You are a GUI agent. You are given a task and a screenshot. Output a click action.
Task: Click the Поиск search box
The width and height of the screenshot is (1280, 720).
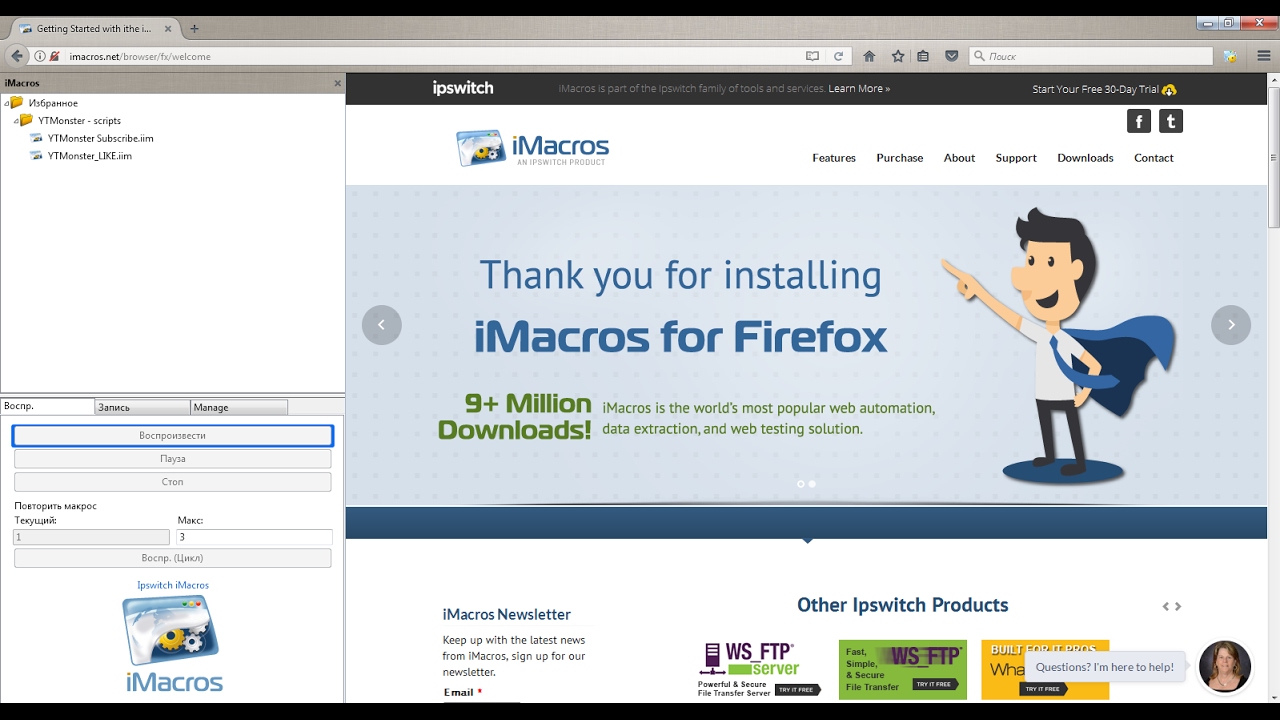1090,56
